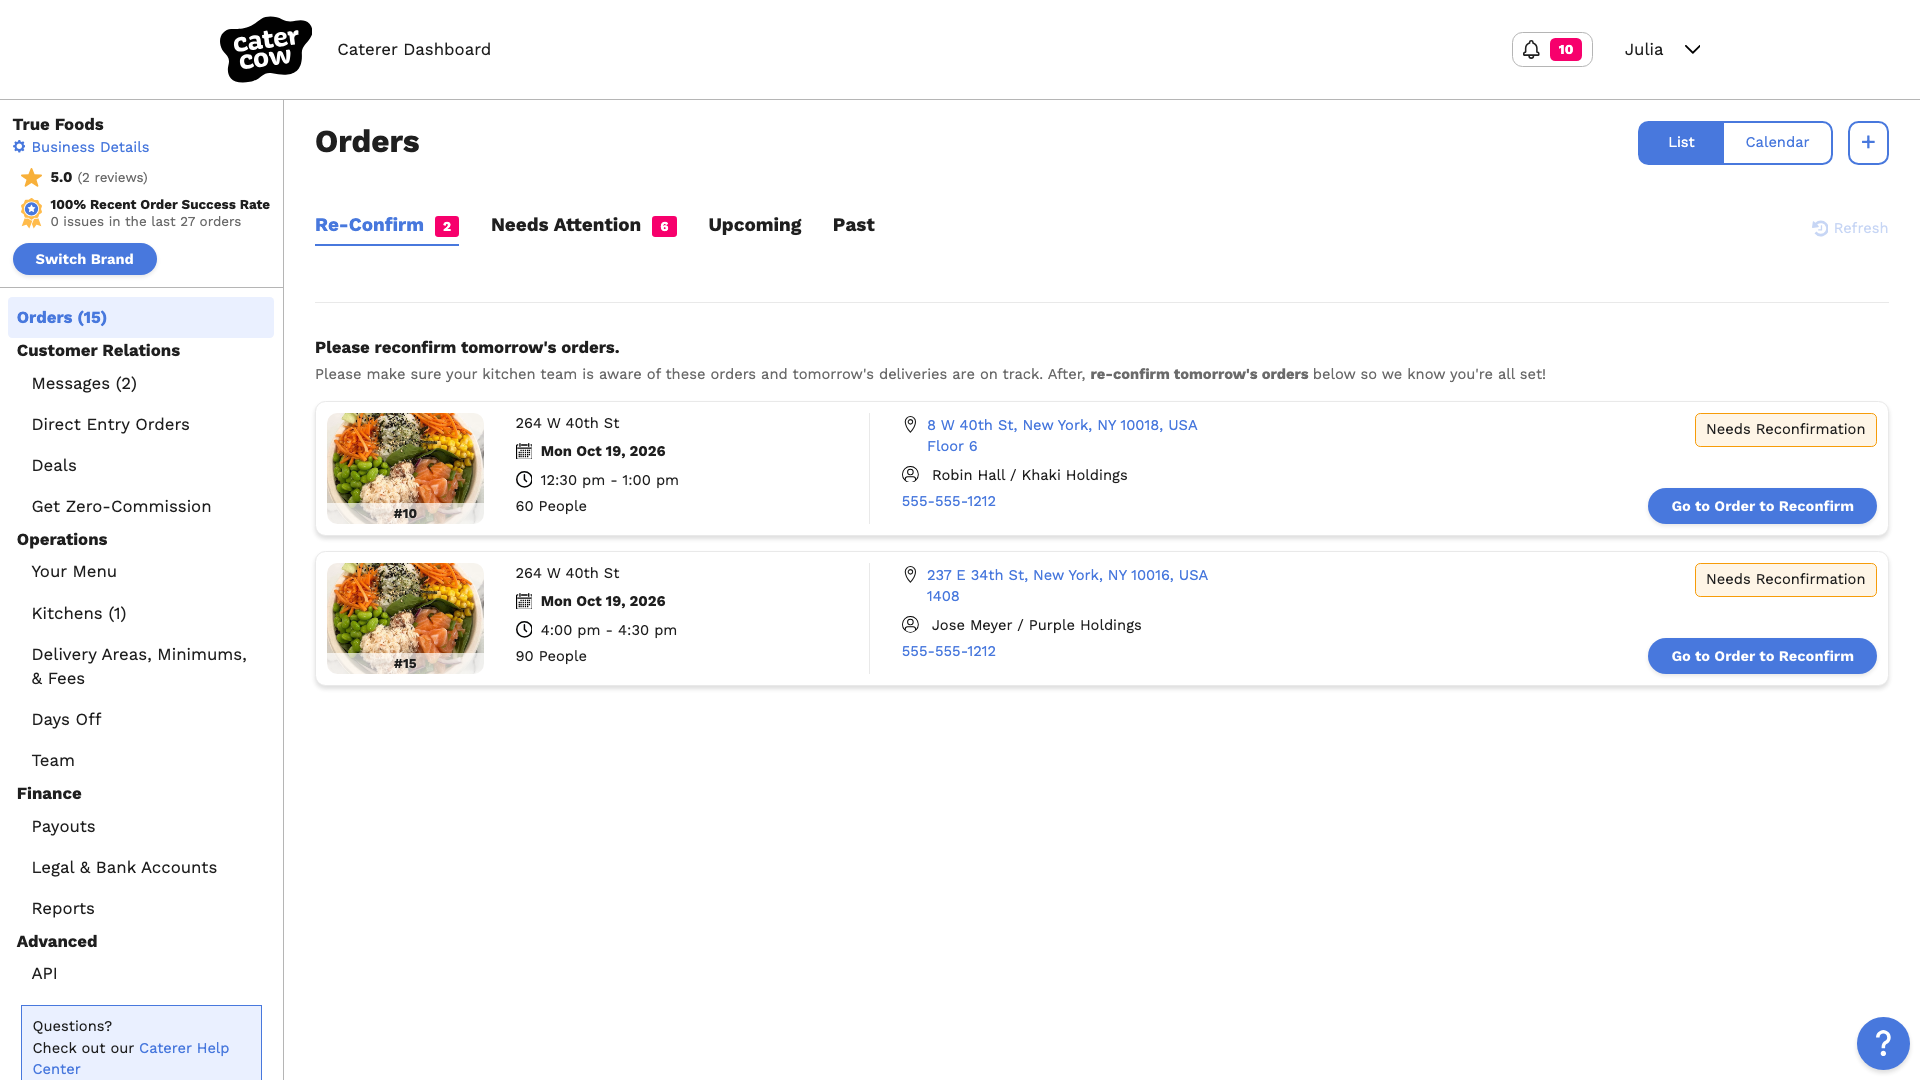The width and height of the screenshot is (1920, 1080).
Task: Open the Days Off sidebar item
Action: click(x=66, y=720)
